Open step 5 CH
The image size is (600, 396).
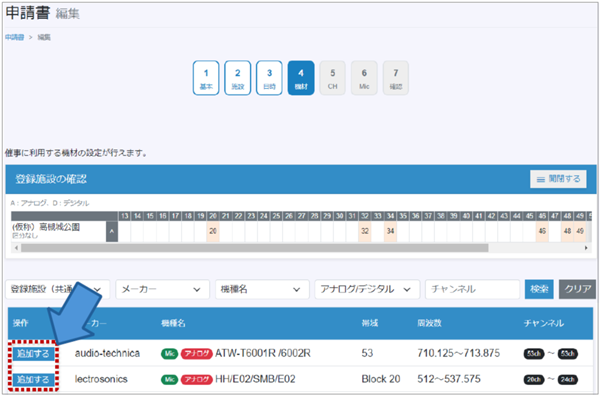point(333,78)
